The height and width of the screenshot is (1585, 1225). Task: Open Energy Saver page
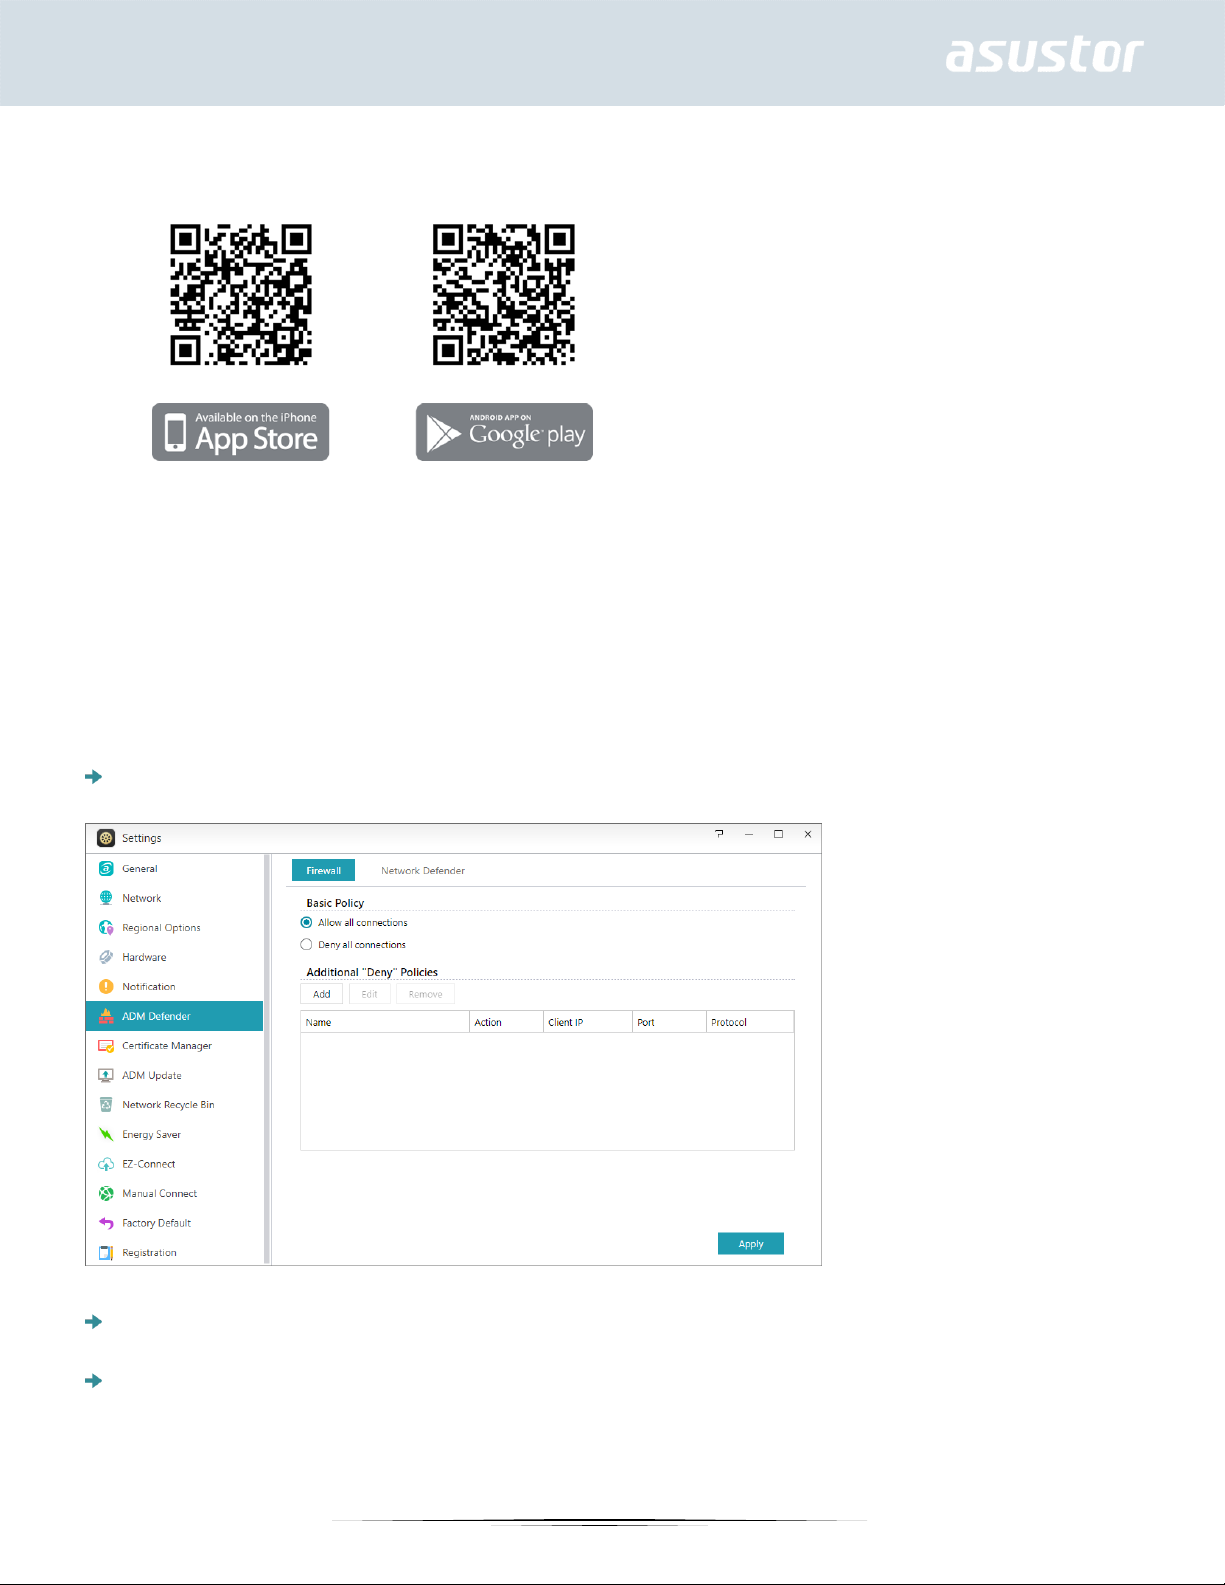[x=175, y=1134]
